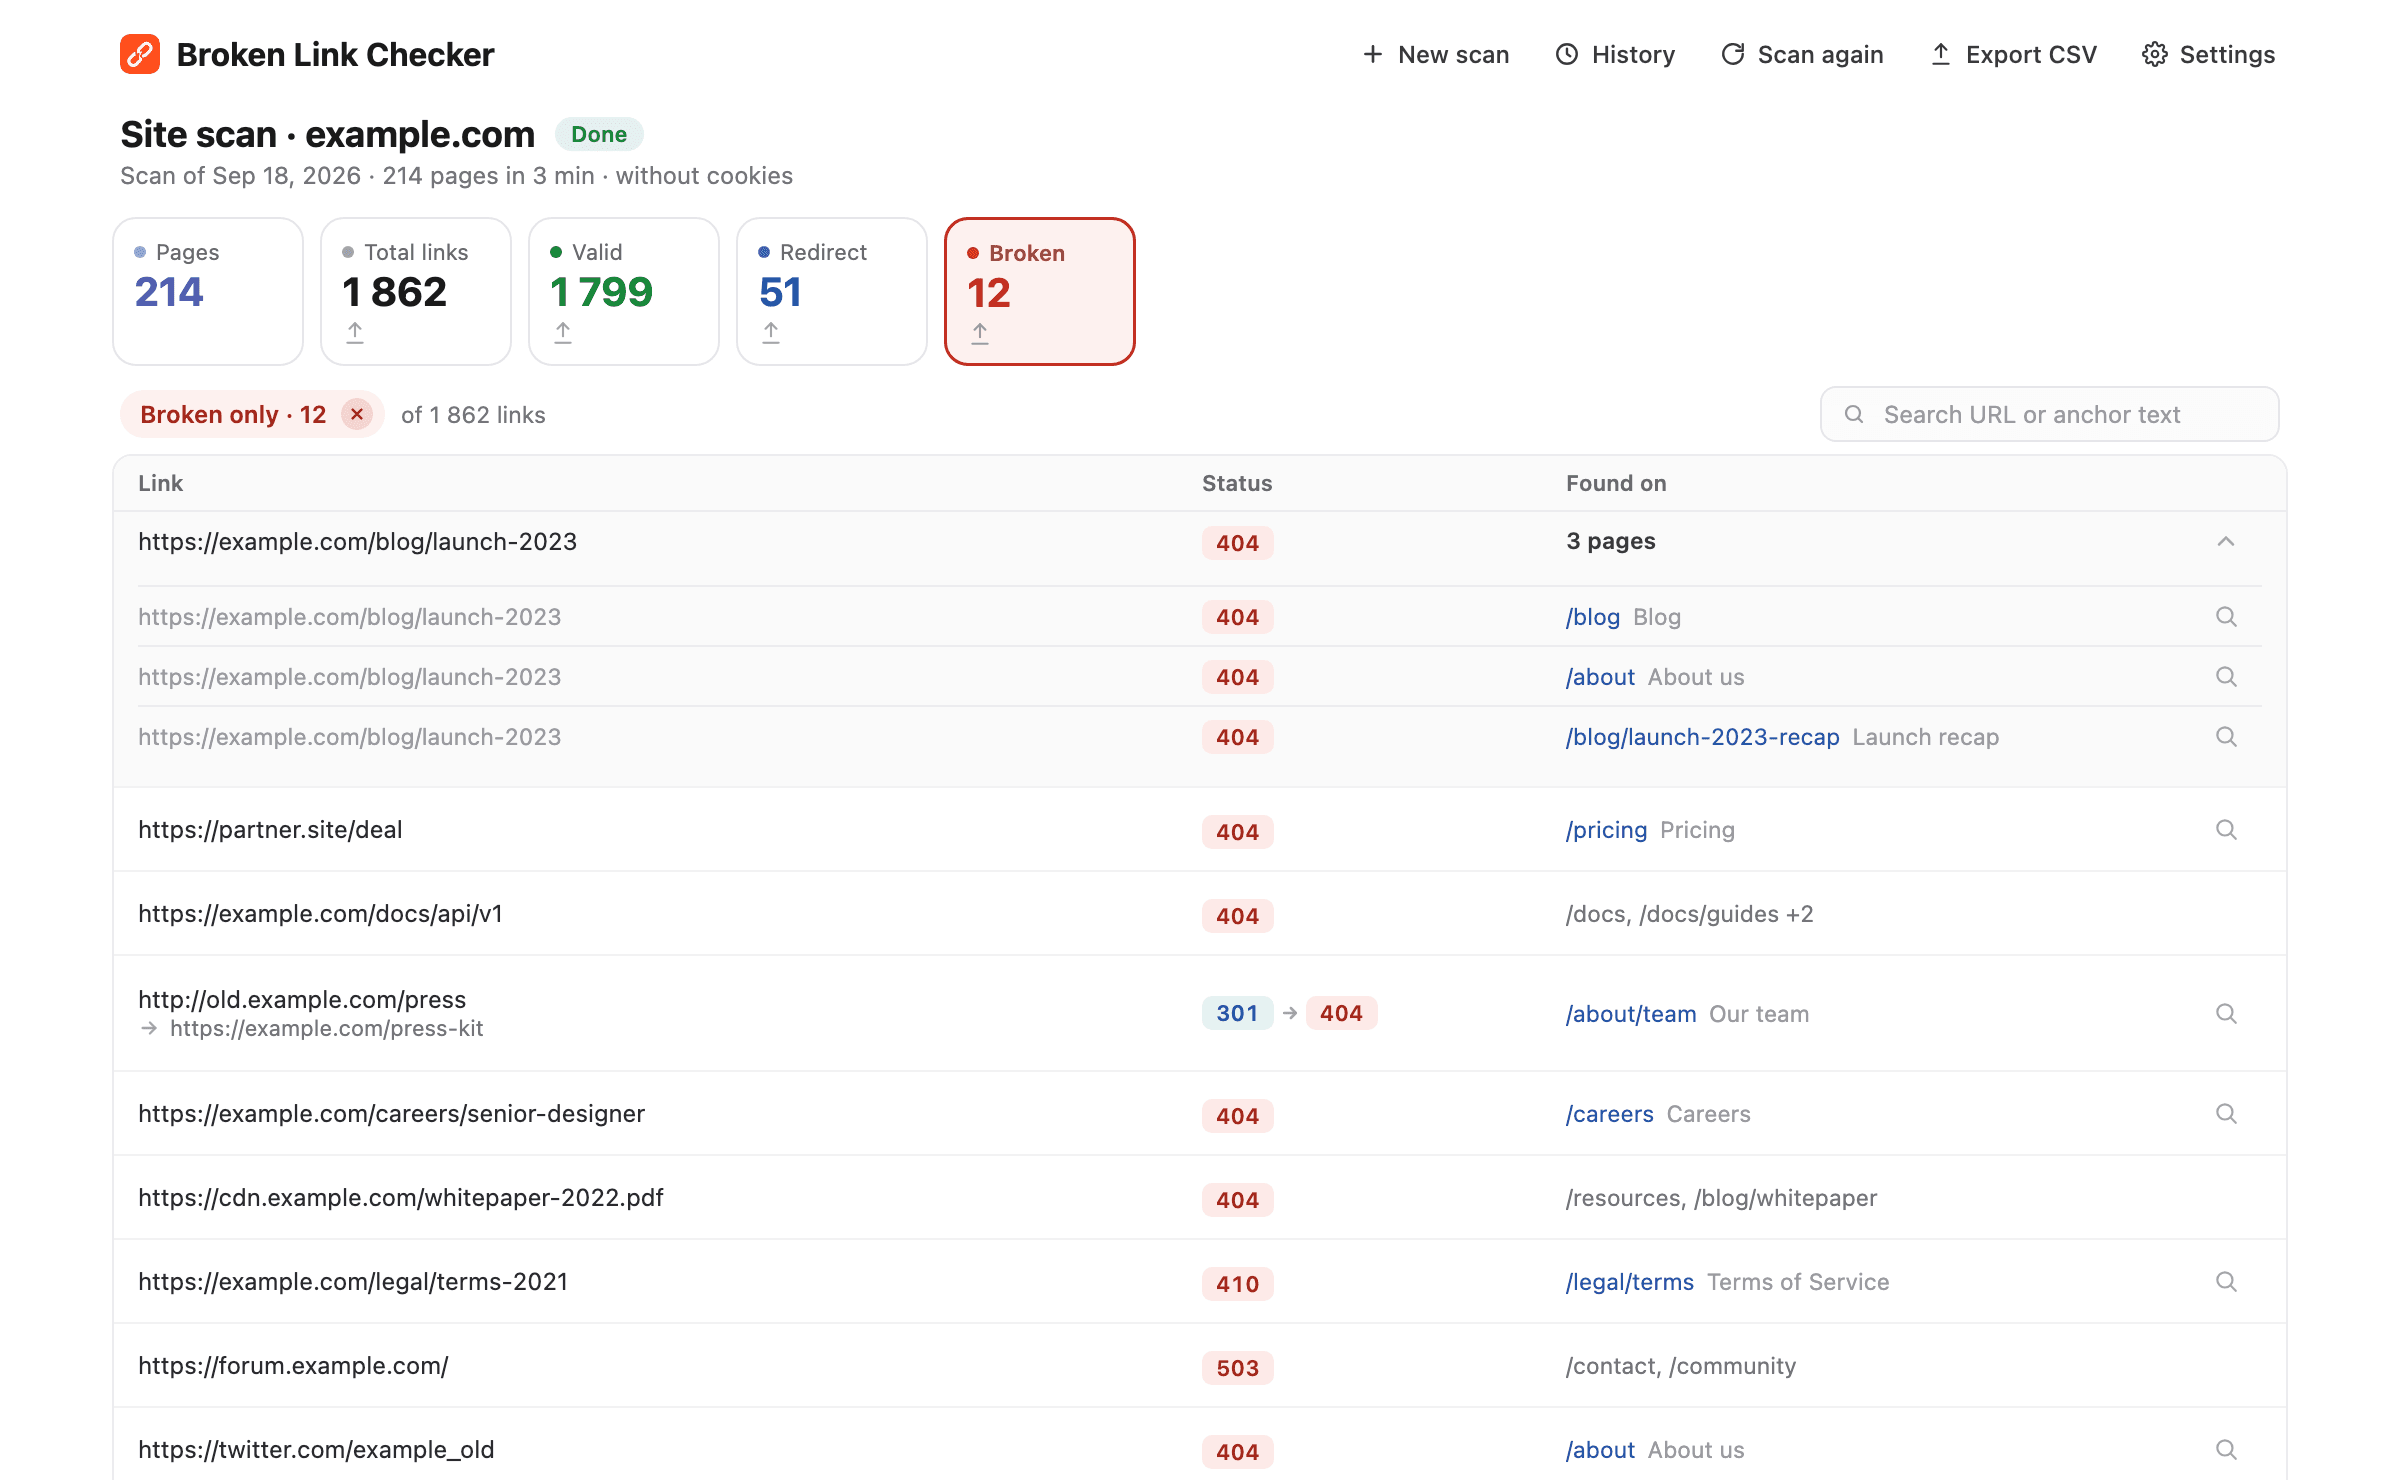Click the Broken Link Checker logo icon

[x=140, y=54]
